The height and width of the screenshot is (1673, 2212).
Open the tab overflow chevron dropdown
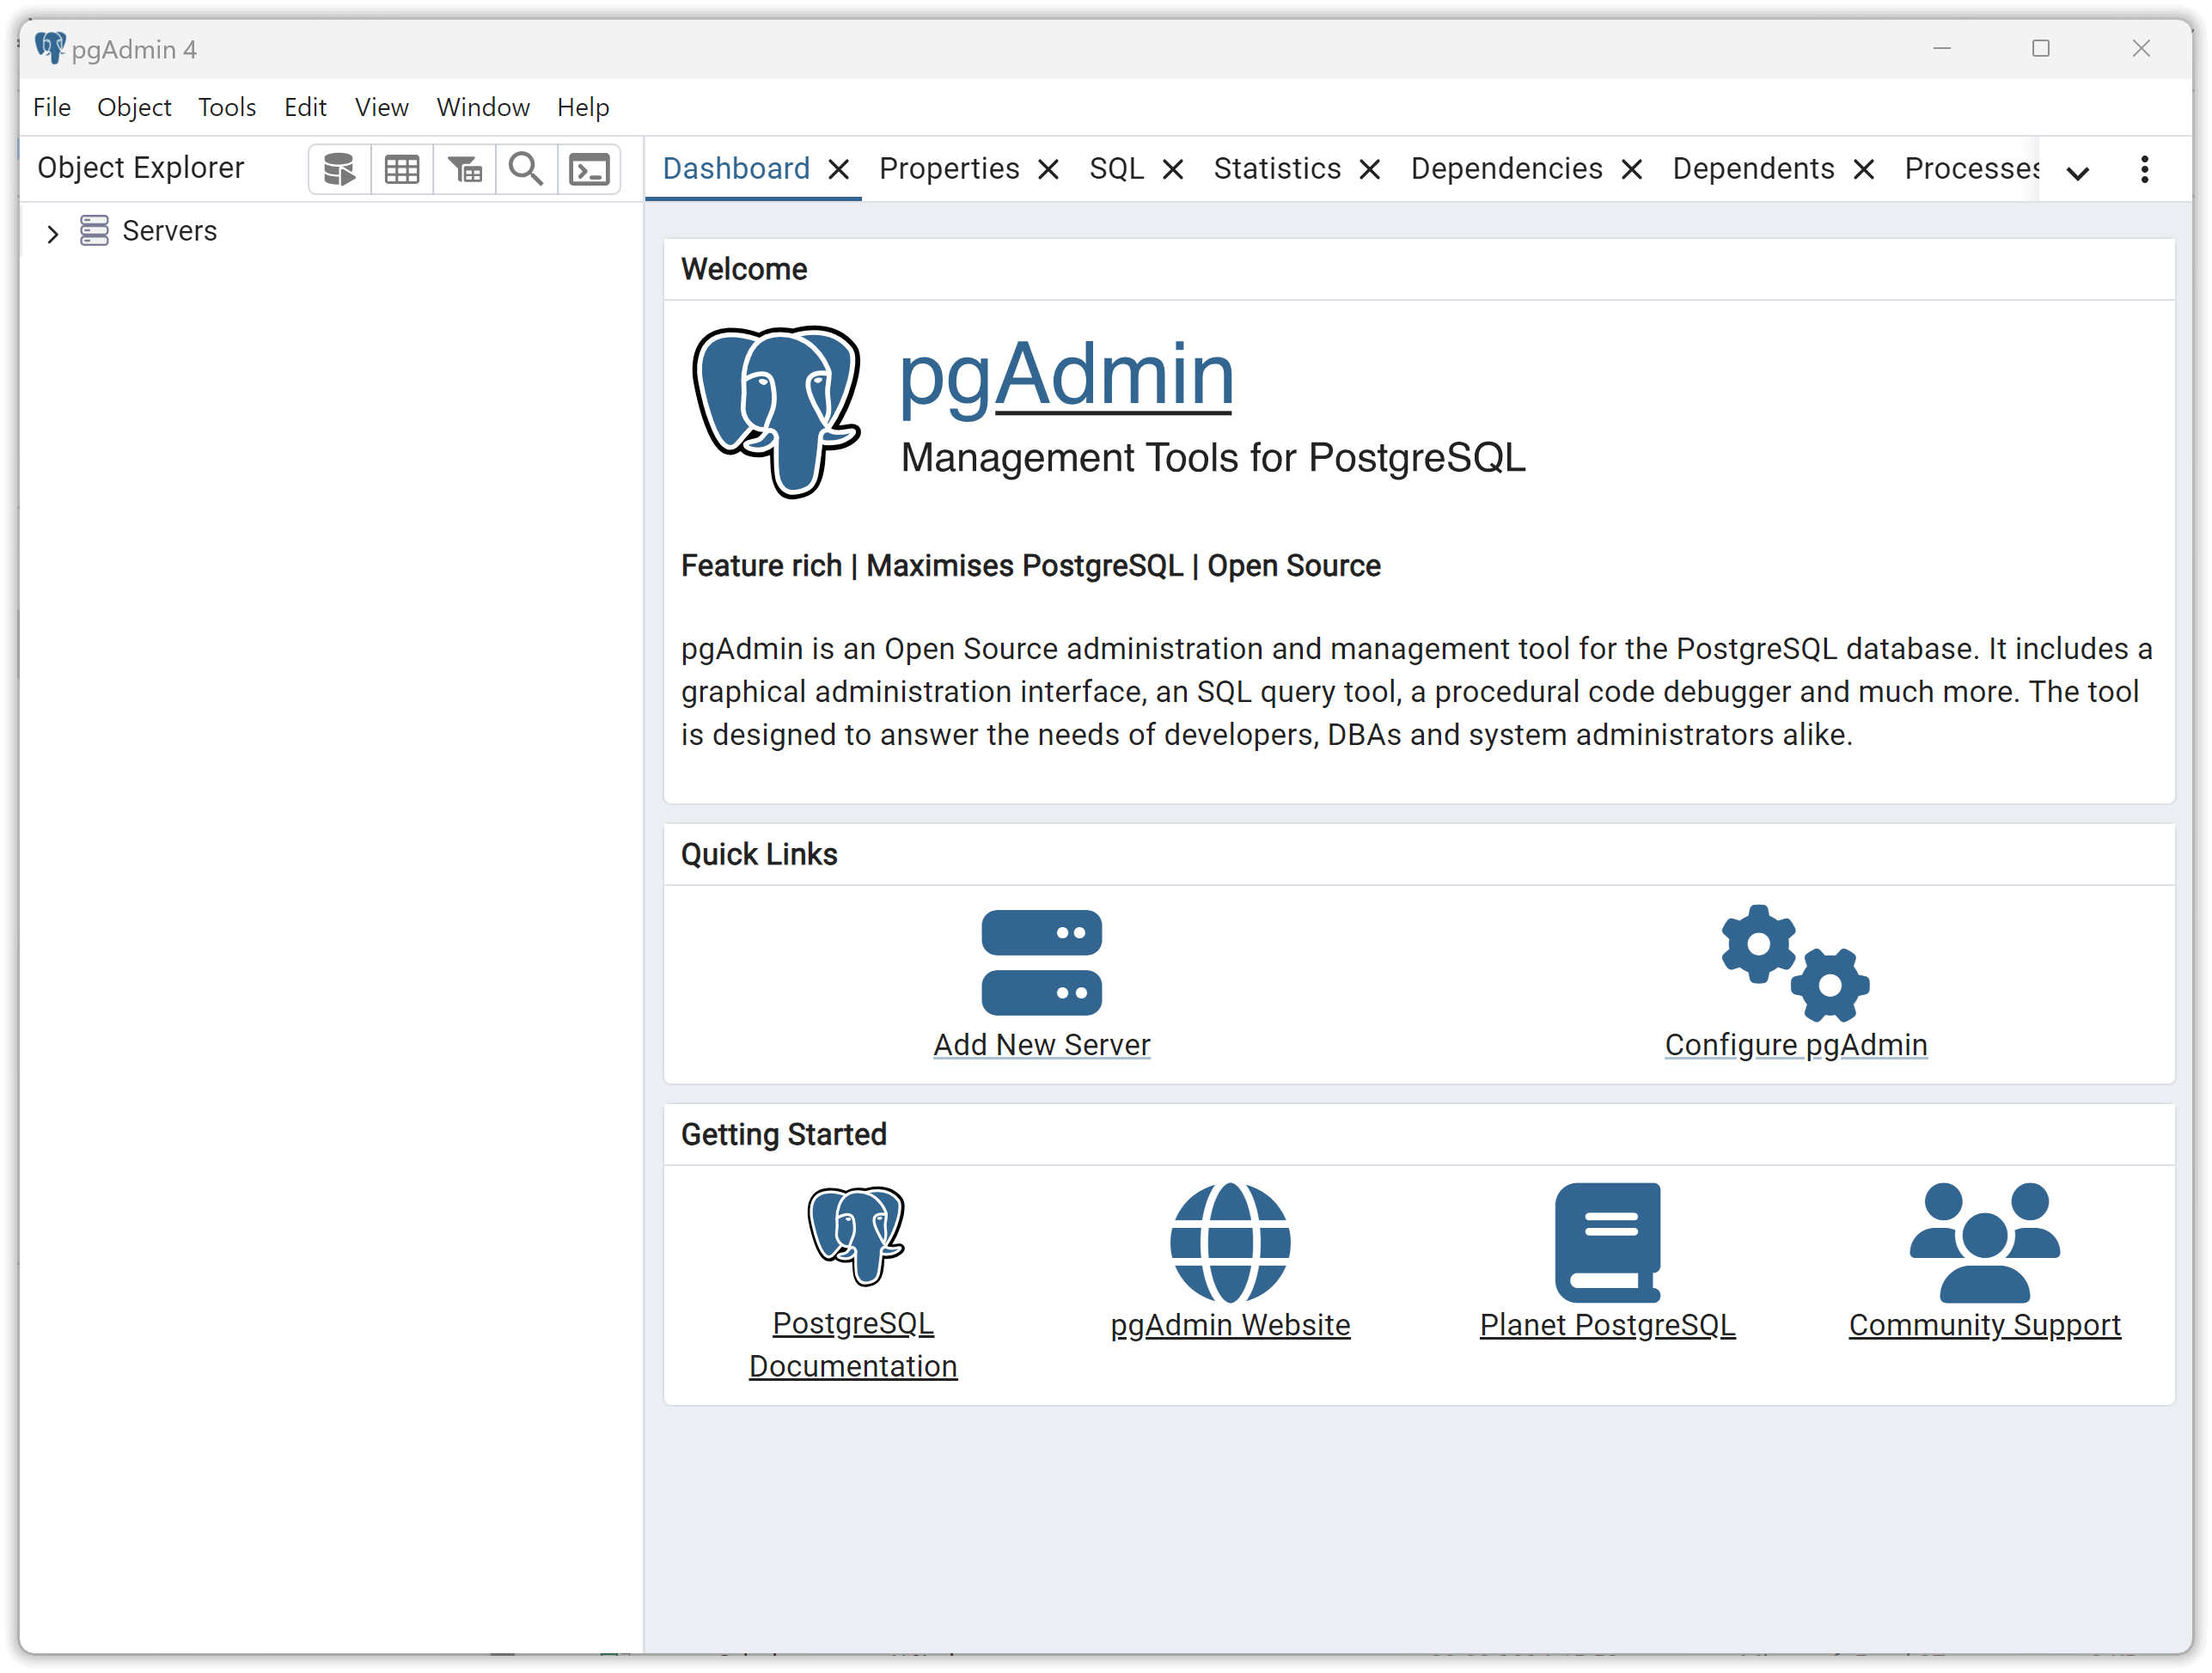pos(2078,172)
